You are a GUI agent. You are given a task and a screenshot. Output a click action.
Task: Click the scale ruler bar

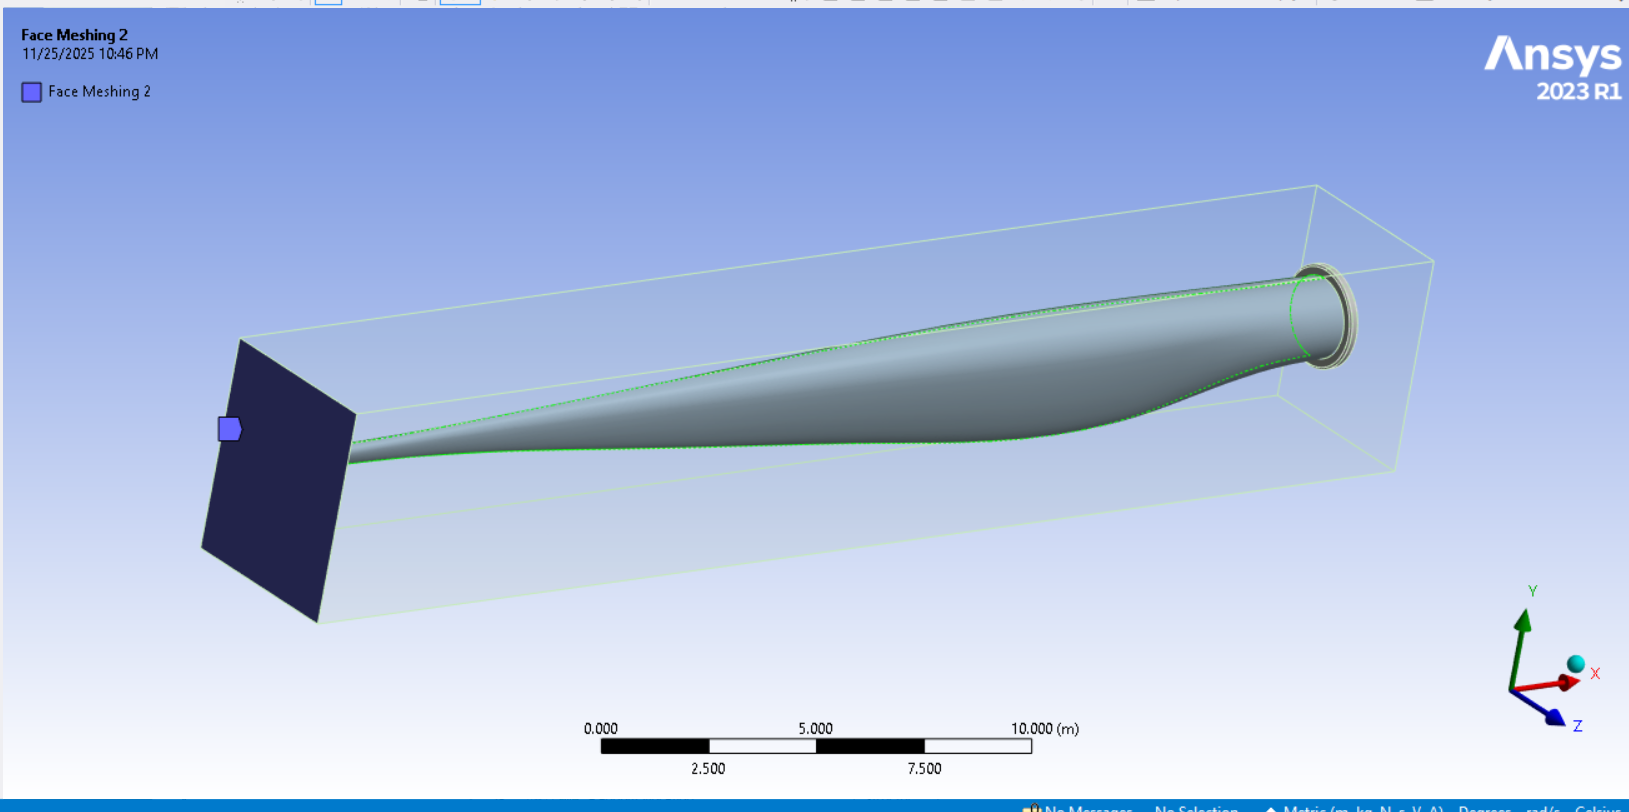pyautogui.click(x=815, y=746)
